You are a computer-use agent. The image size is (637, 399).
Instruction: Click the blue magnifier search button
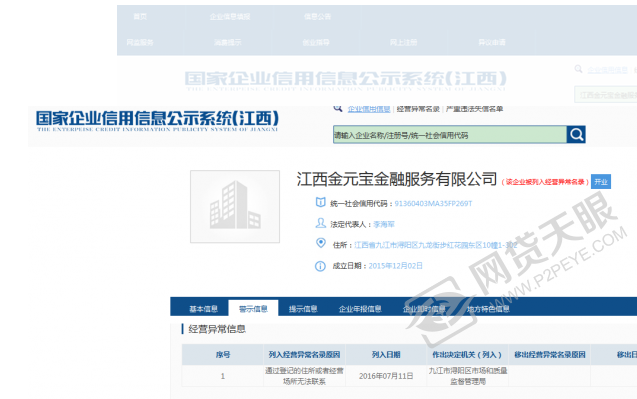tap(576, 134)
